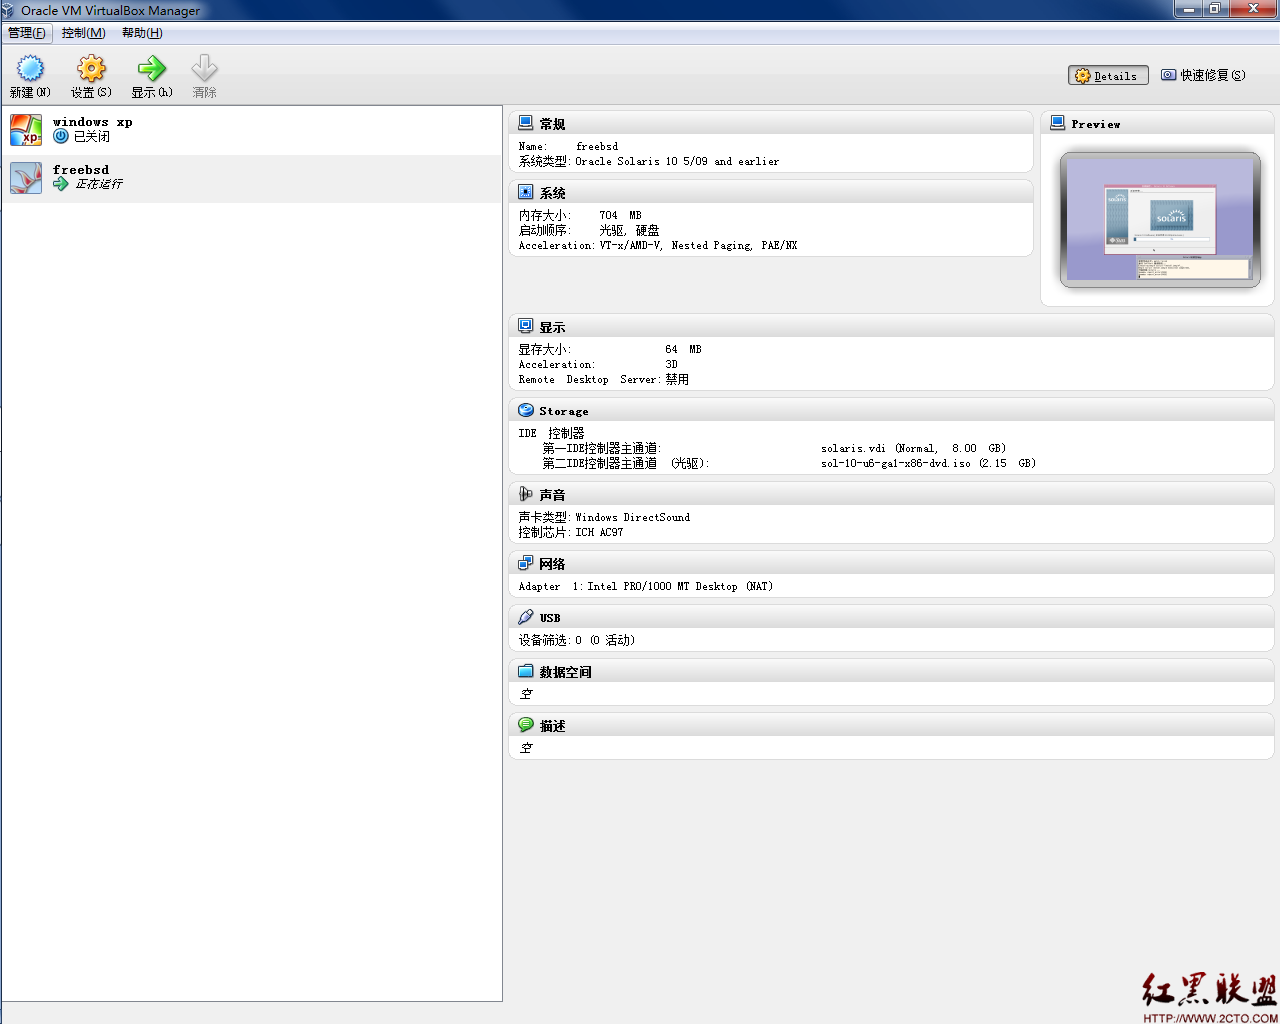Click the USB section plug icon
The width and height of the screenshot is (1280, 1024).
[x=526, y=617]
